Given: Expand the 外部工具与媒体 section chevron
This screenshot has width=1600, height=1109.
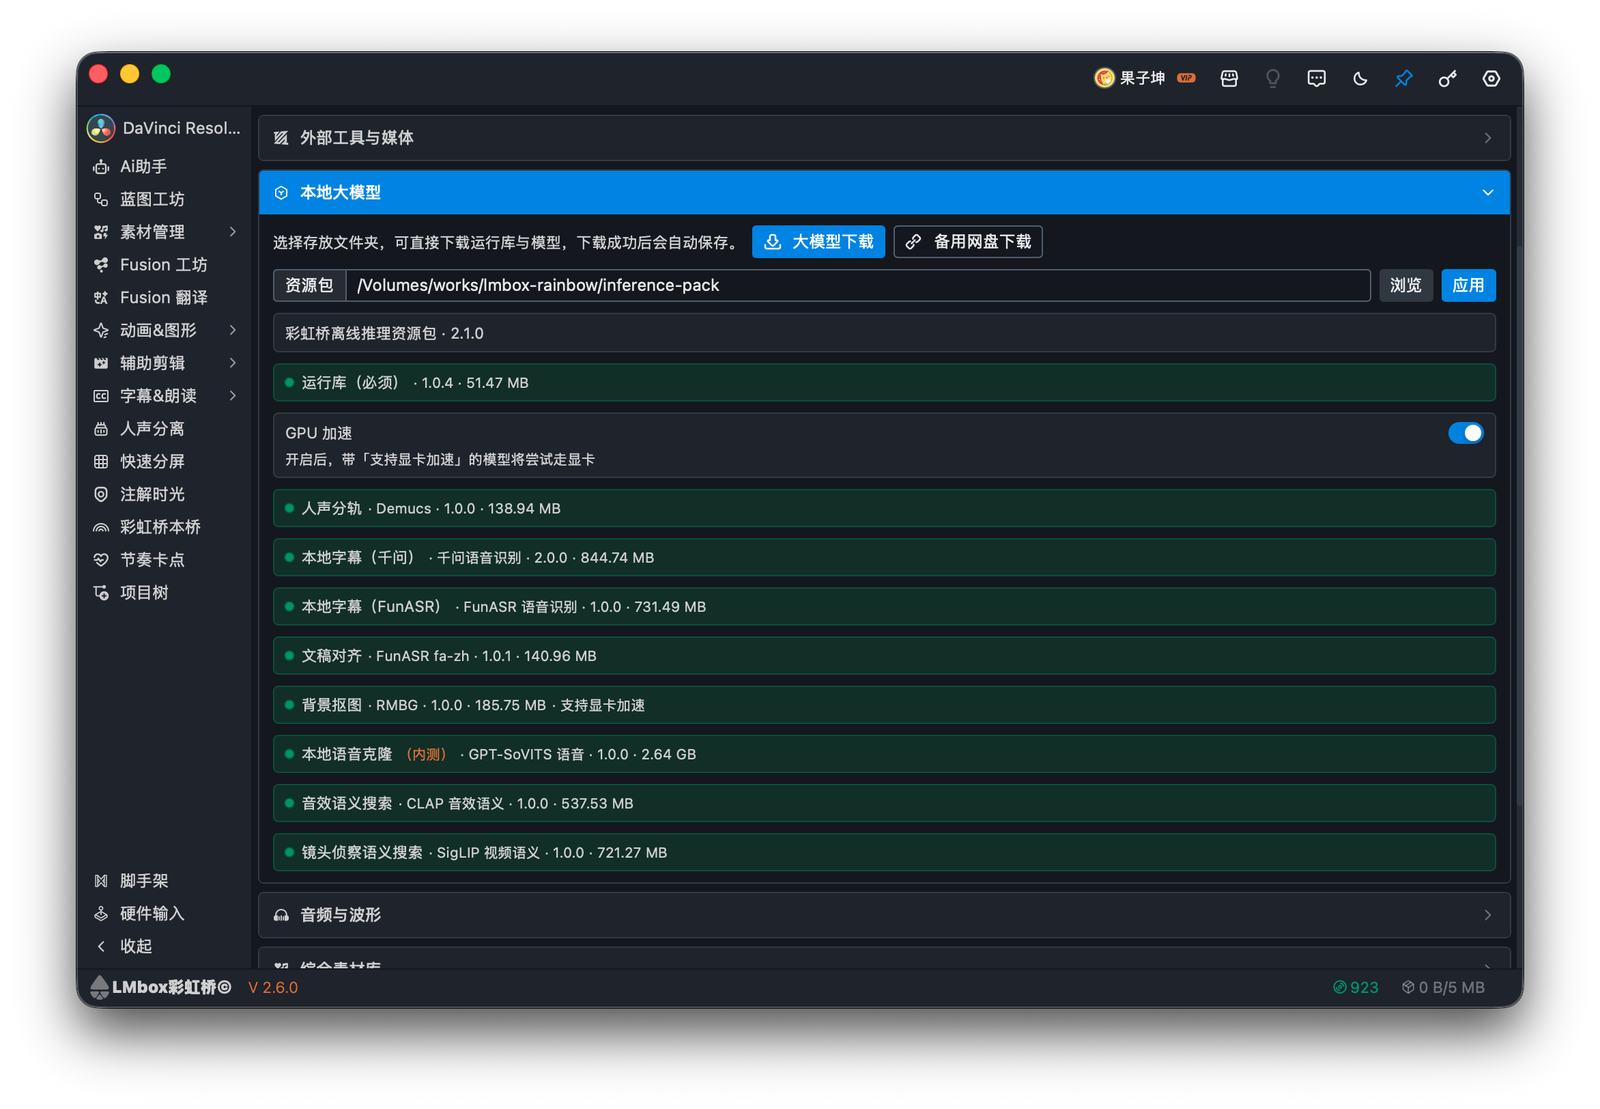Looking at the screenshot, I should pyautogui.click(x=1488, y=138).
